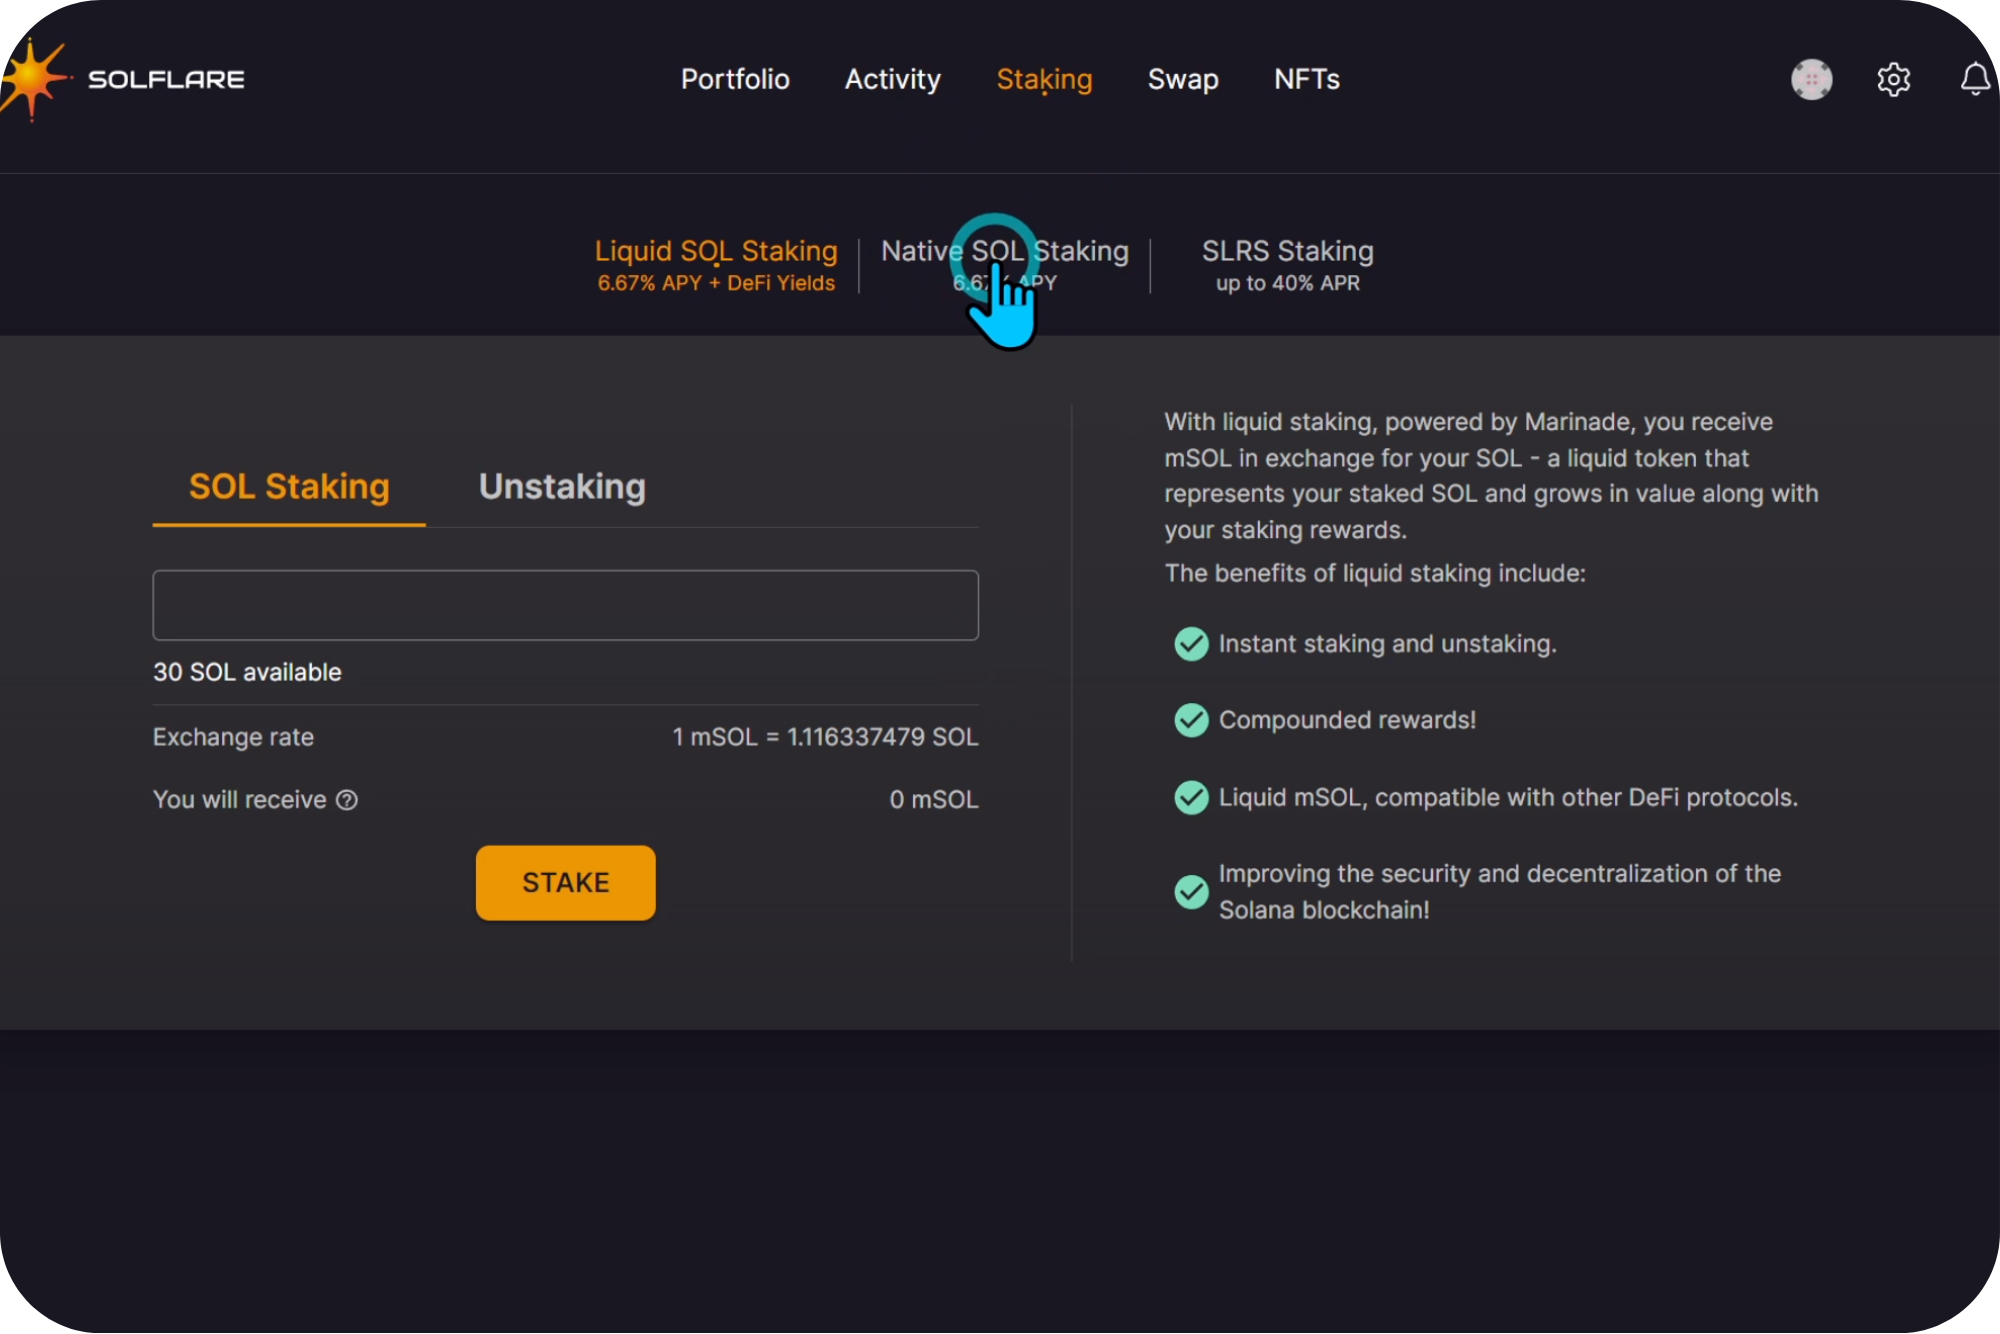Open the NFTs page
The image size is (2000, 1334).
click(1306, 79)
